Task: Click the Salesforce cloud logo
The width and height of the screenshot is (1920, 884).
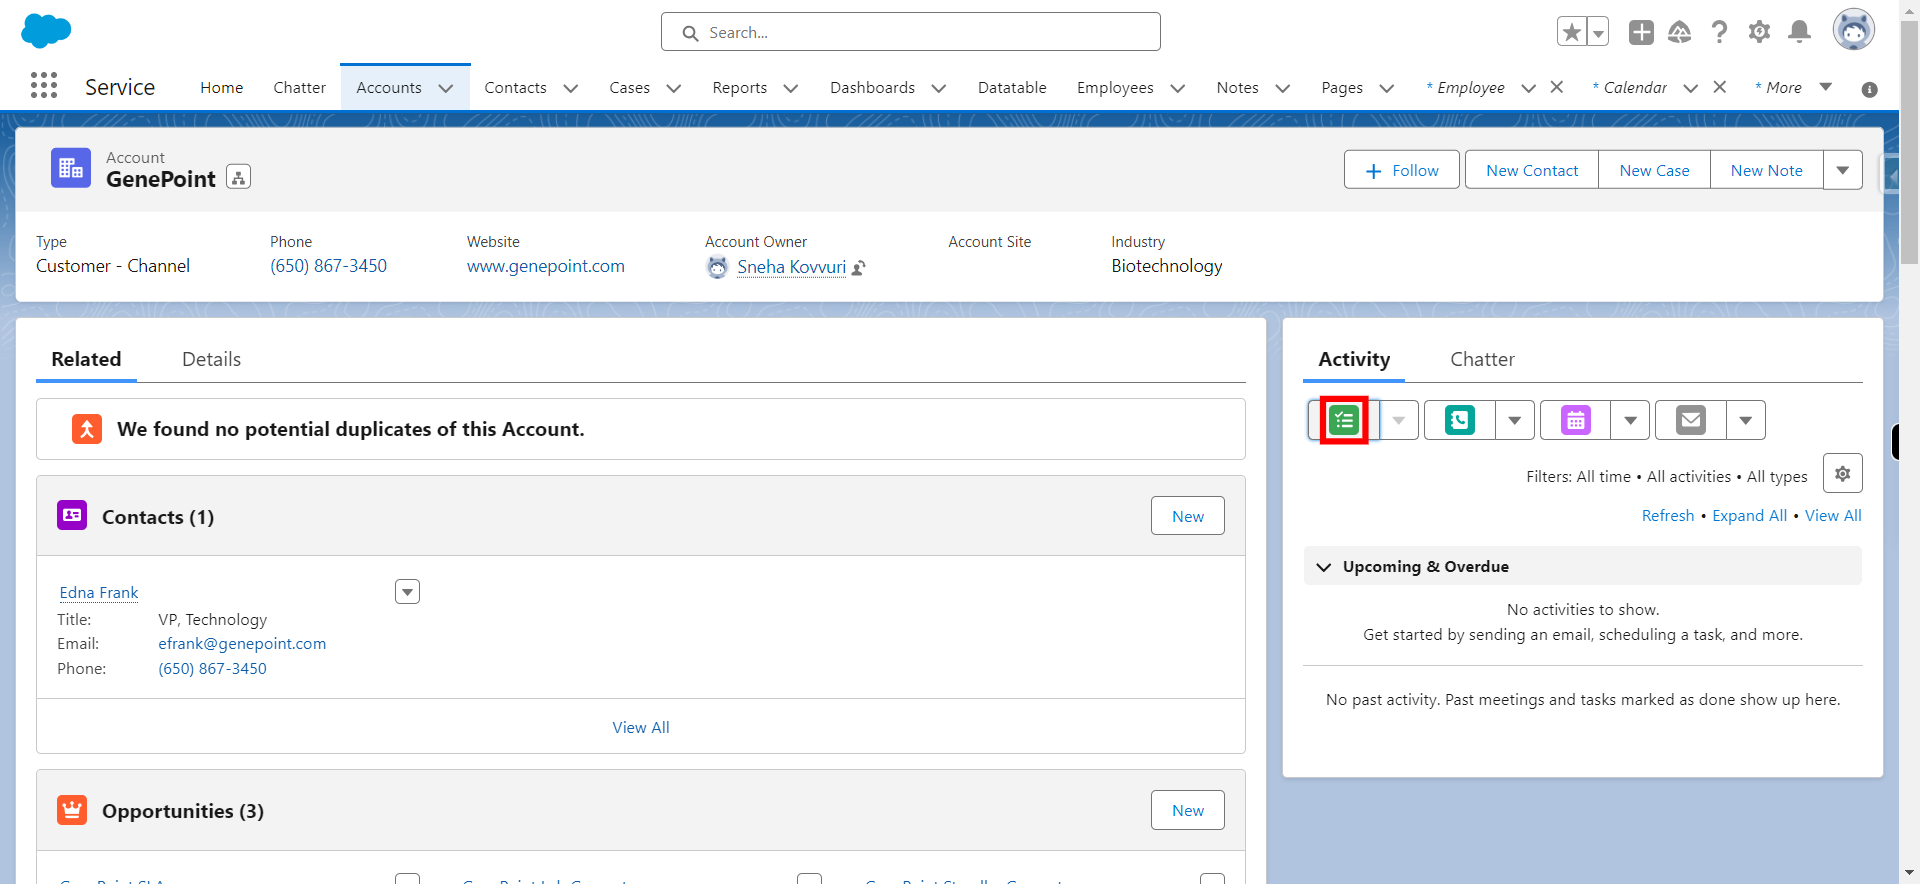Action: click(x=46, y=31)
